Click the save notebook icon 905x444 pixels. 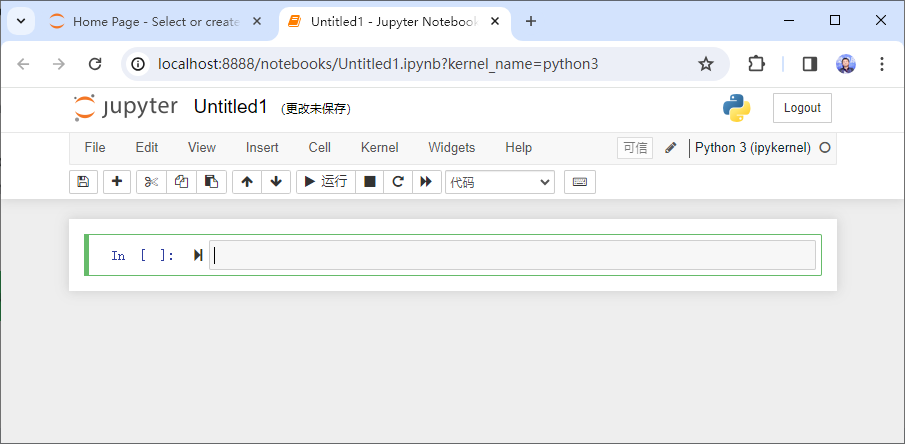[x=83, y=181]
